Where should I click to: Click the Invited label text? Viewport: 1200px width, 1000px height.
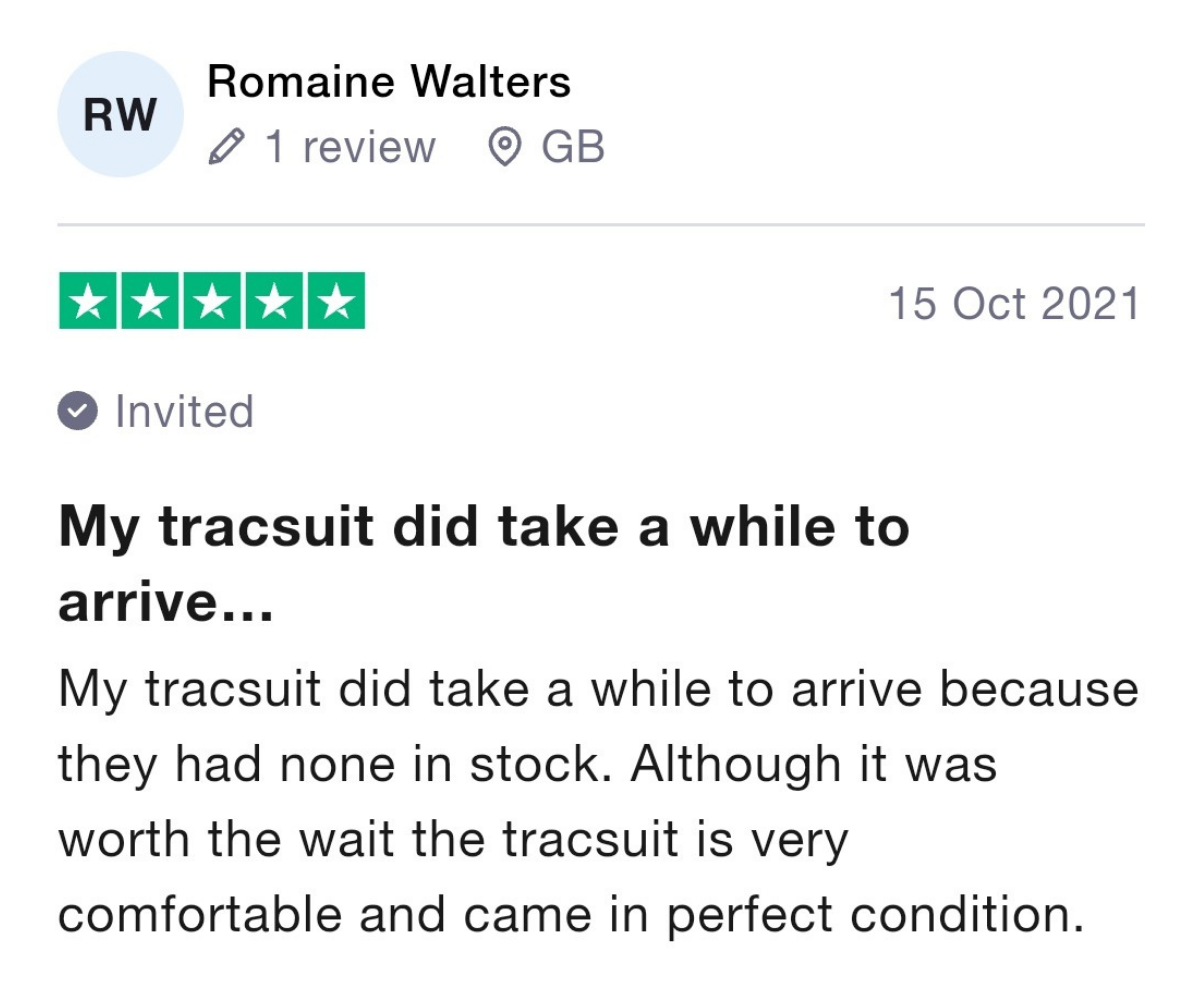pos(185,412)
